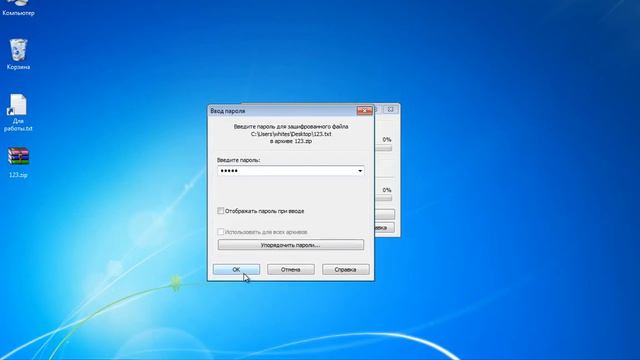Open help via Справка button
This screenshot has height=360, width=640.
(x=346, y=269)
